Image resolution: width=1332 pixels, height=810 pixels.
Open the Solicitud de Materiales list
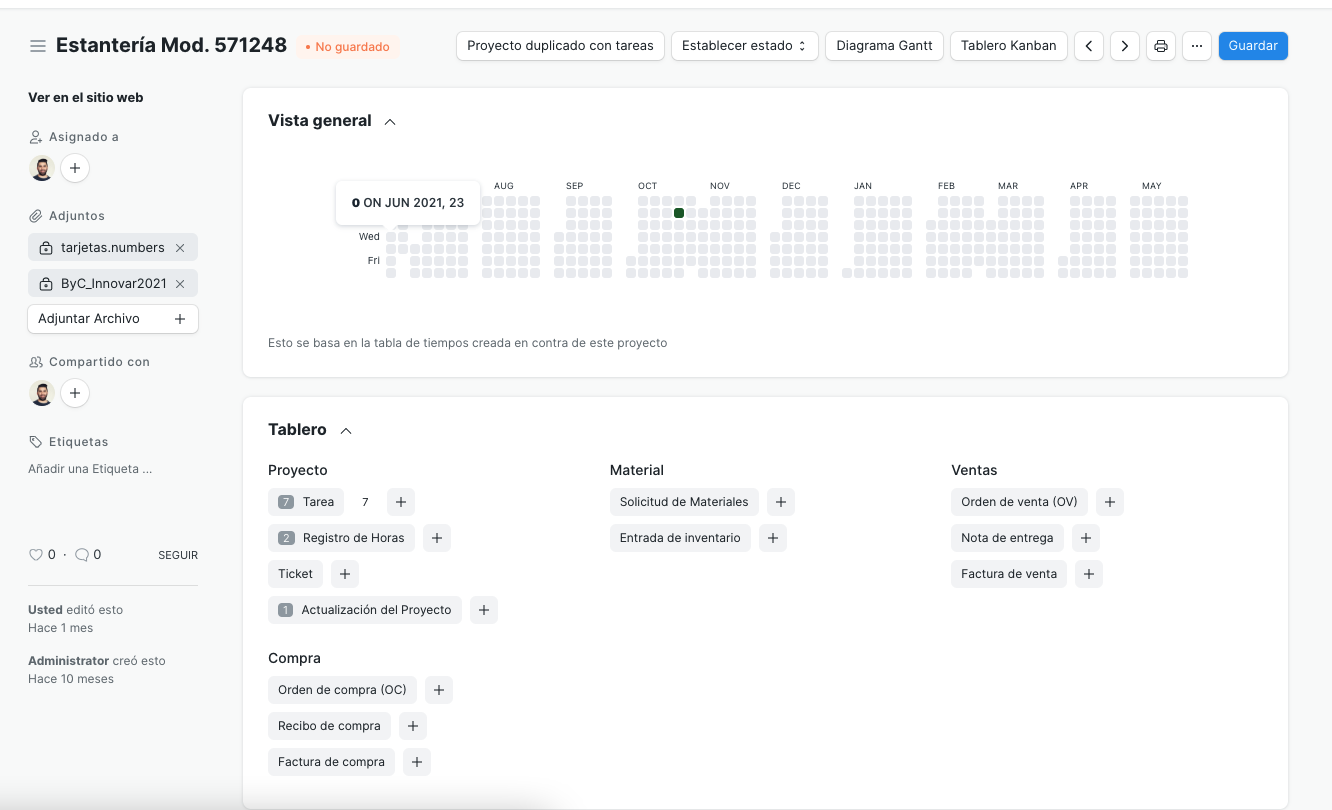pos(684,502)
